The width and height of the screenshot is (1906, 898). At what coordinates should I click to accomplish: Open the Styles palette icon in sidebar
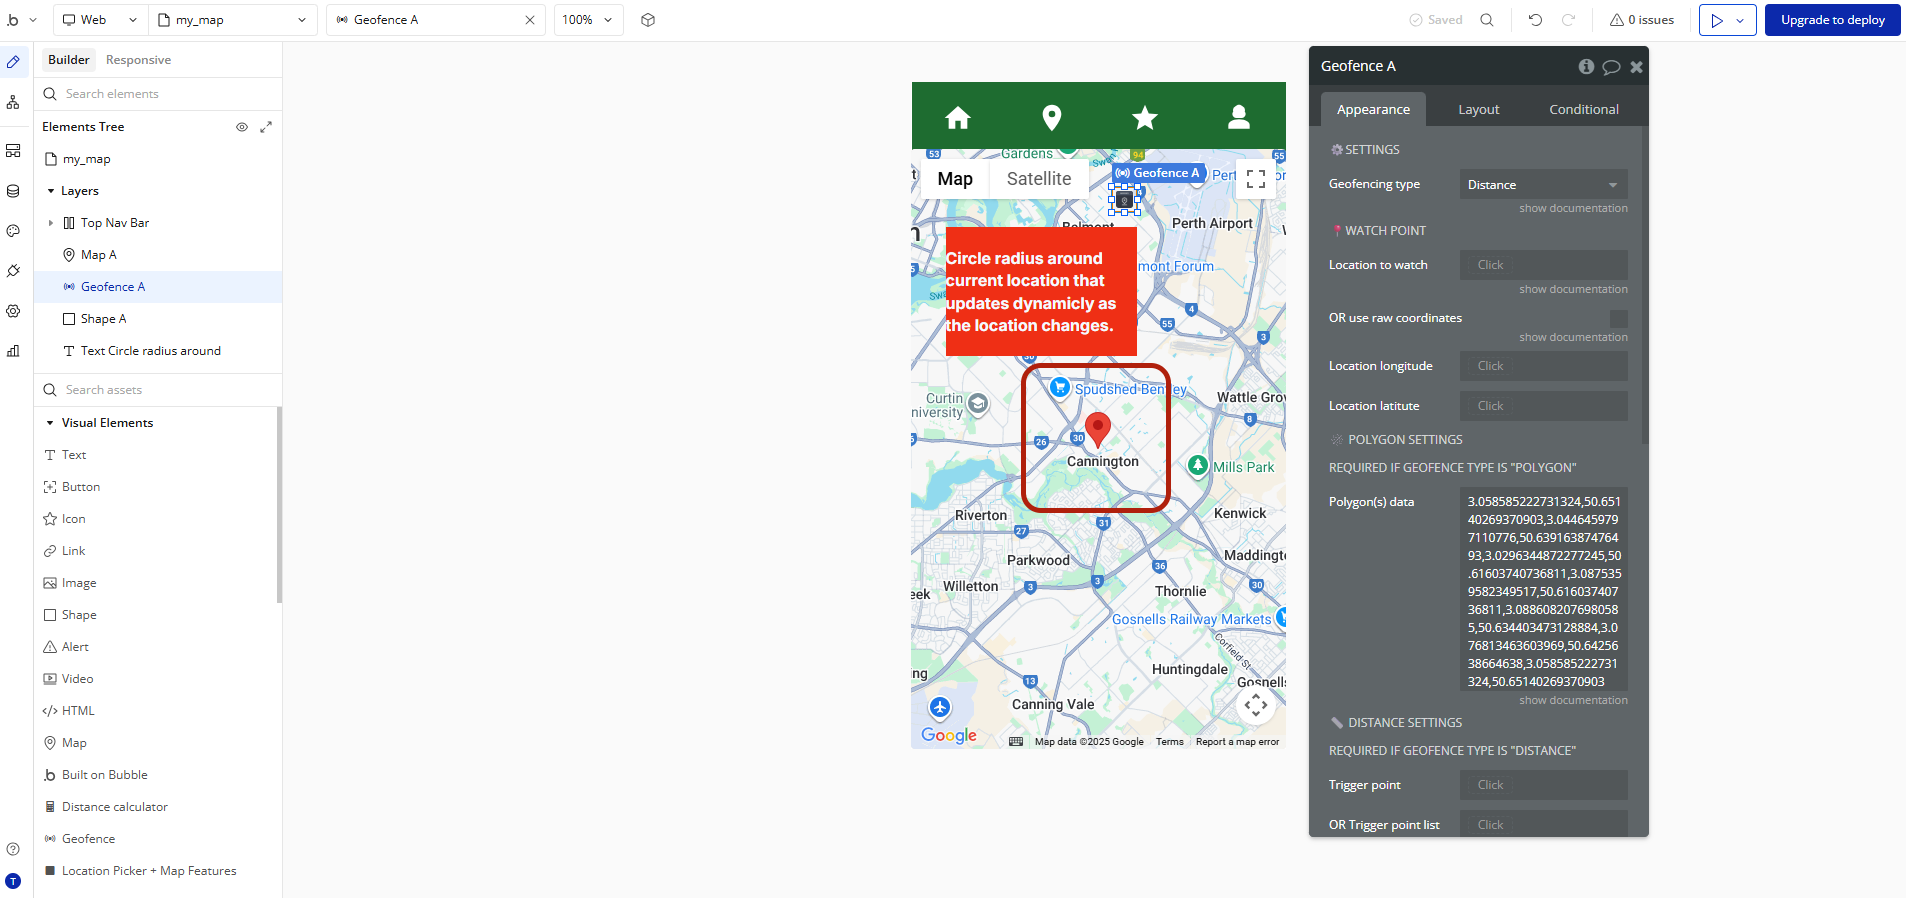click(x=13, y=231)
